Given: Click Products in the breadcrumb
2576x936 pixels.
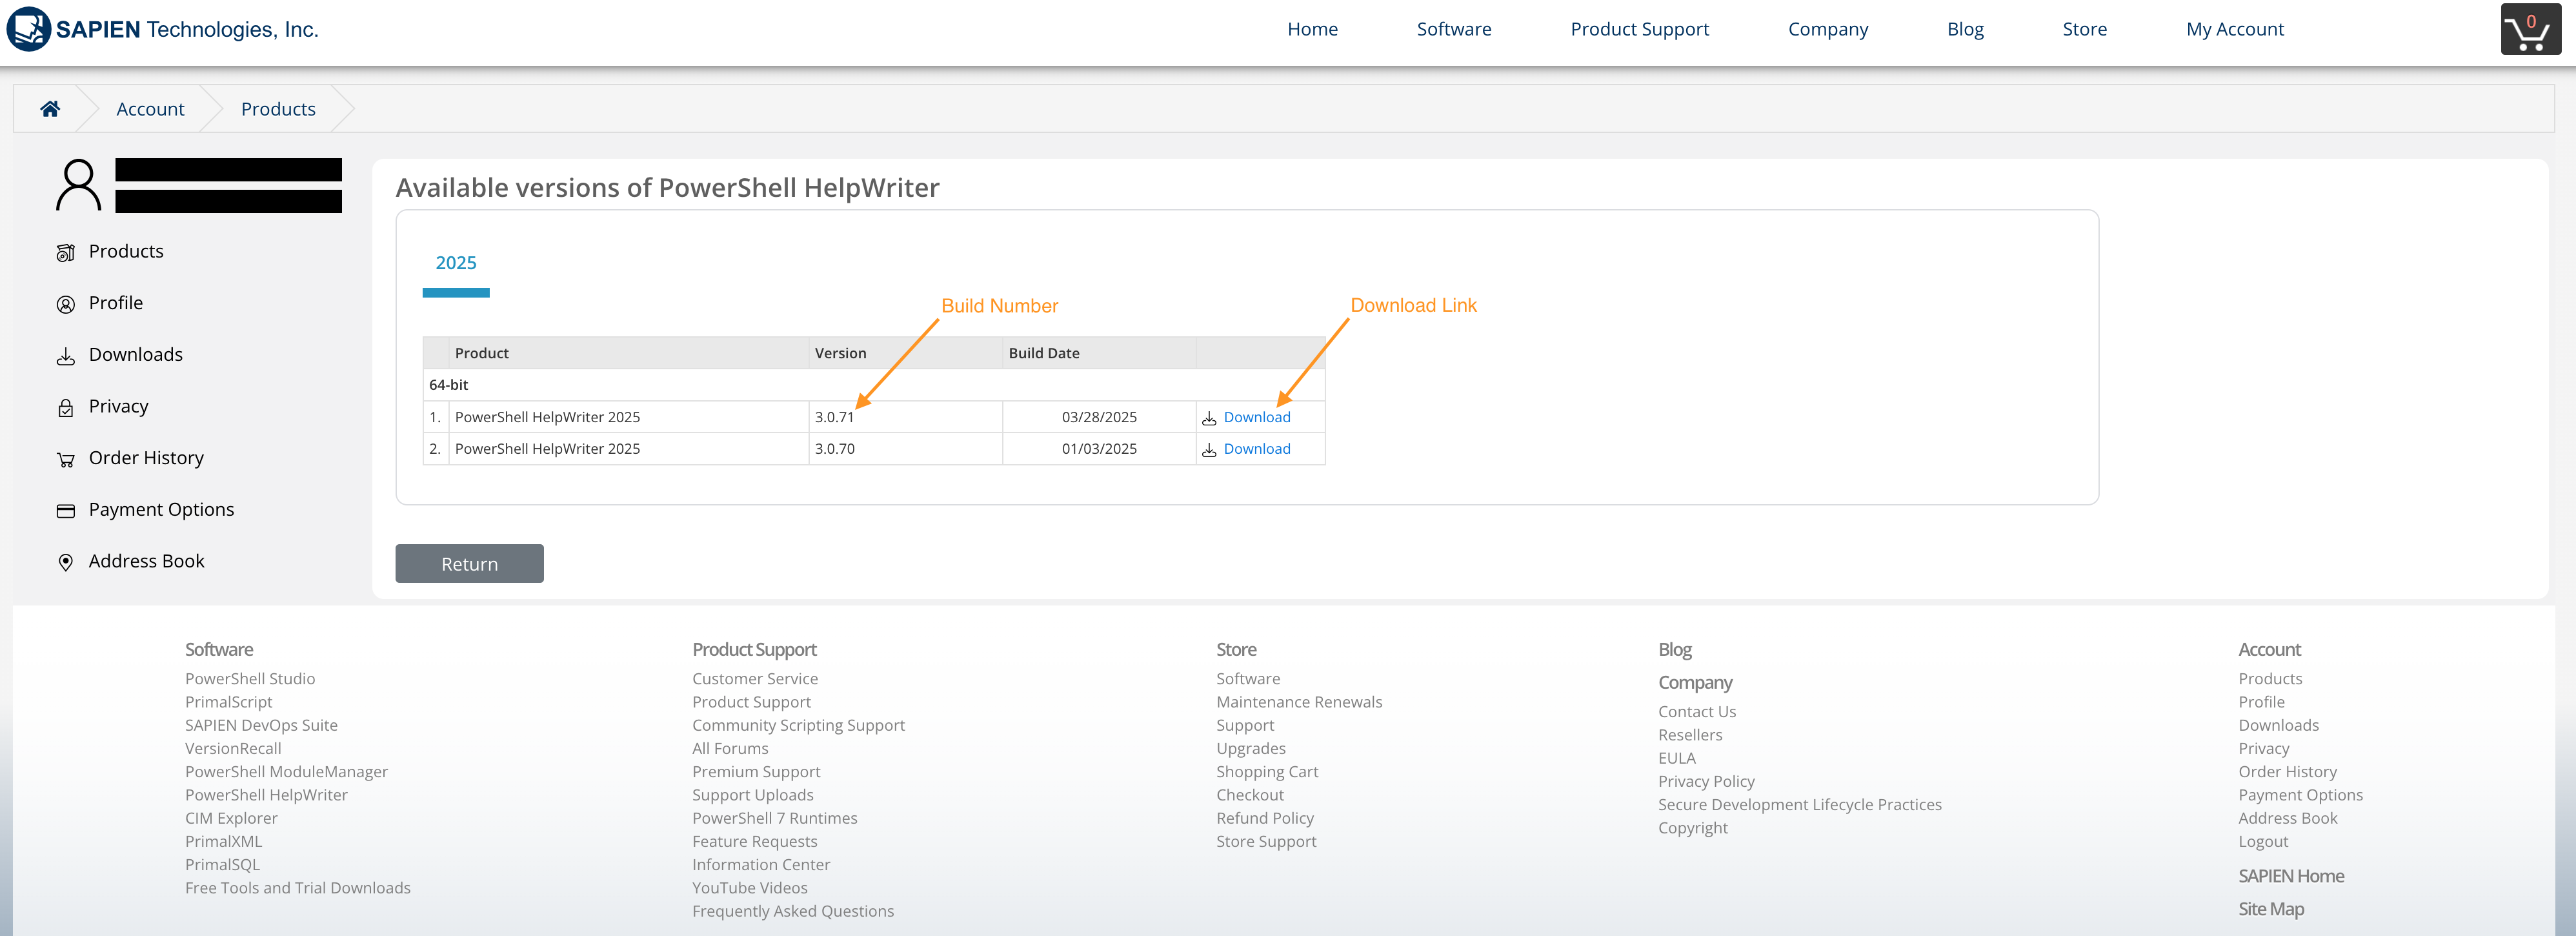Looking at the screenshot, I should coord(278,109).
